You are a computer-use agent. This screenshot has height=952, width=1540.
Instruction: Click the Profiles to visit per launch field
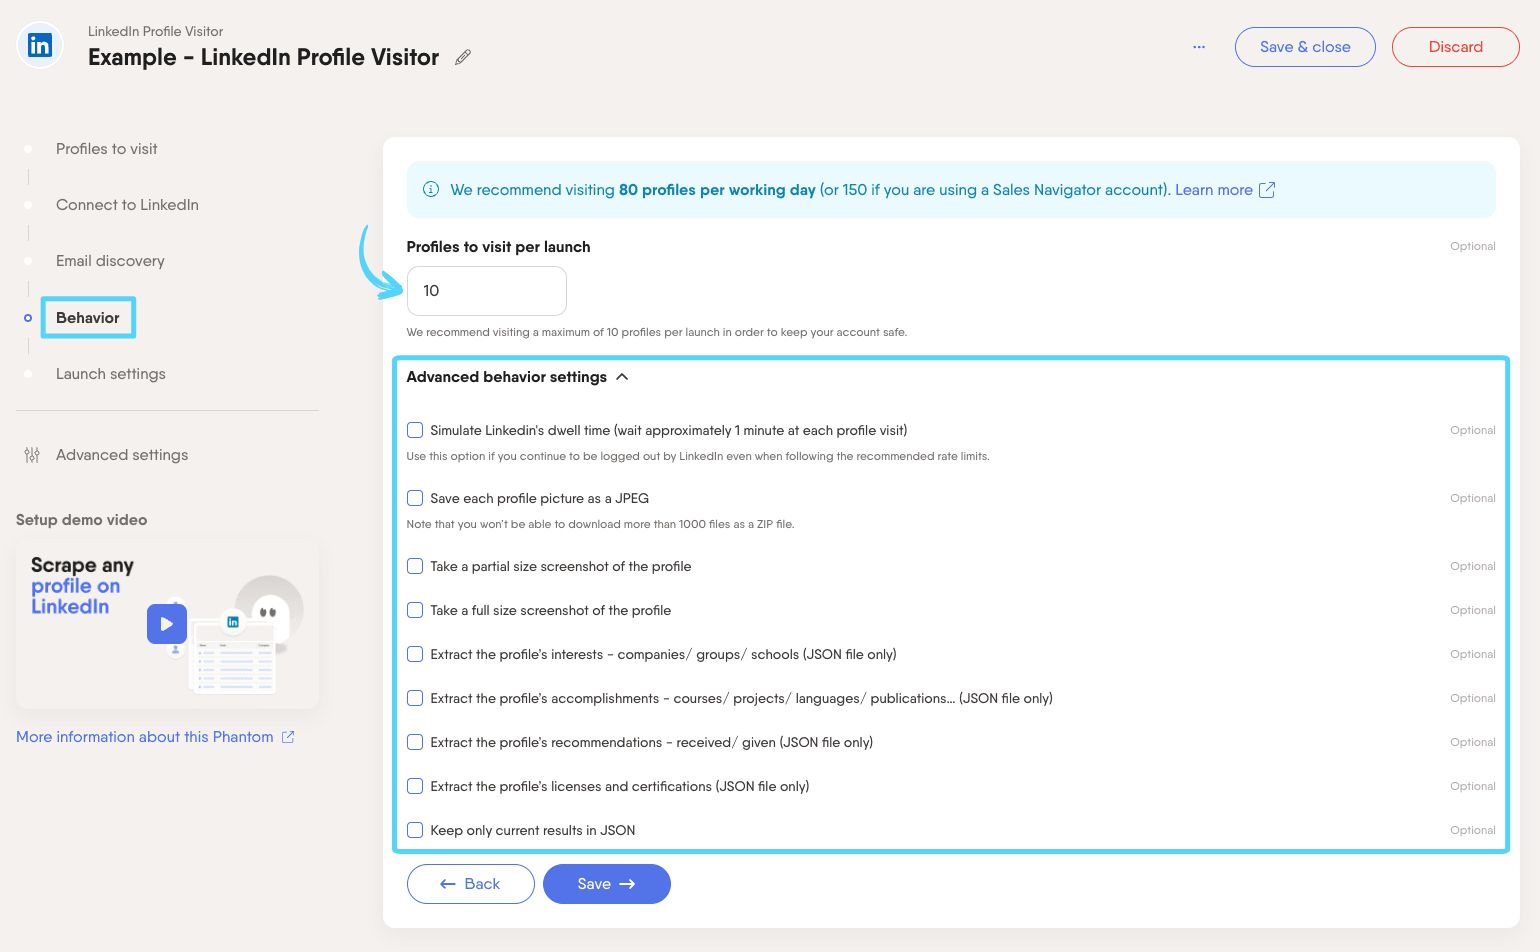(487, 291)
